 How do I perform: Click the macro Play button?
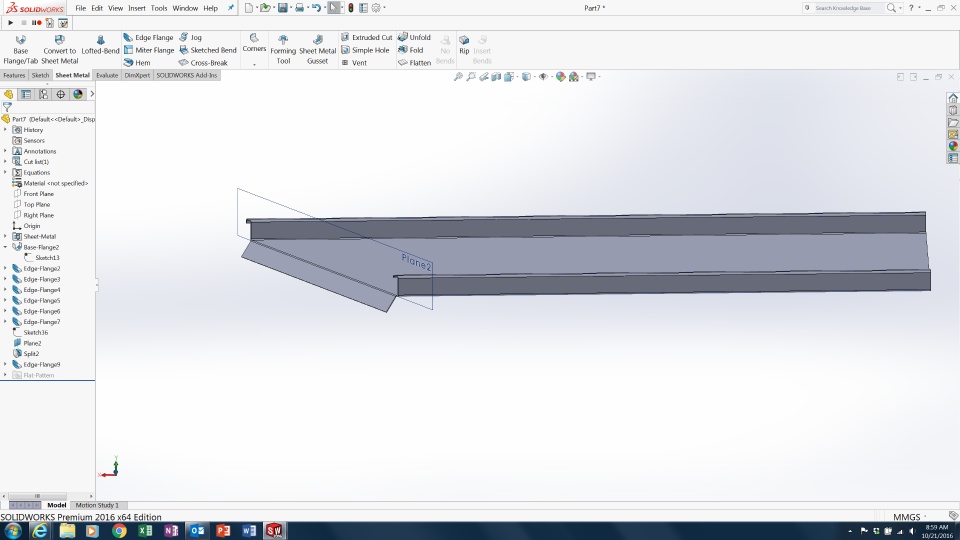[x=10, y=23]
